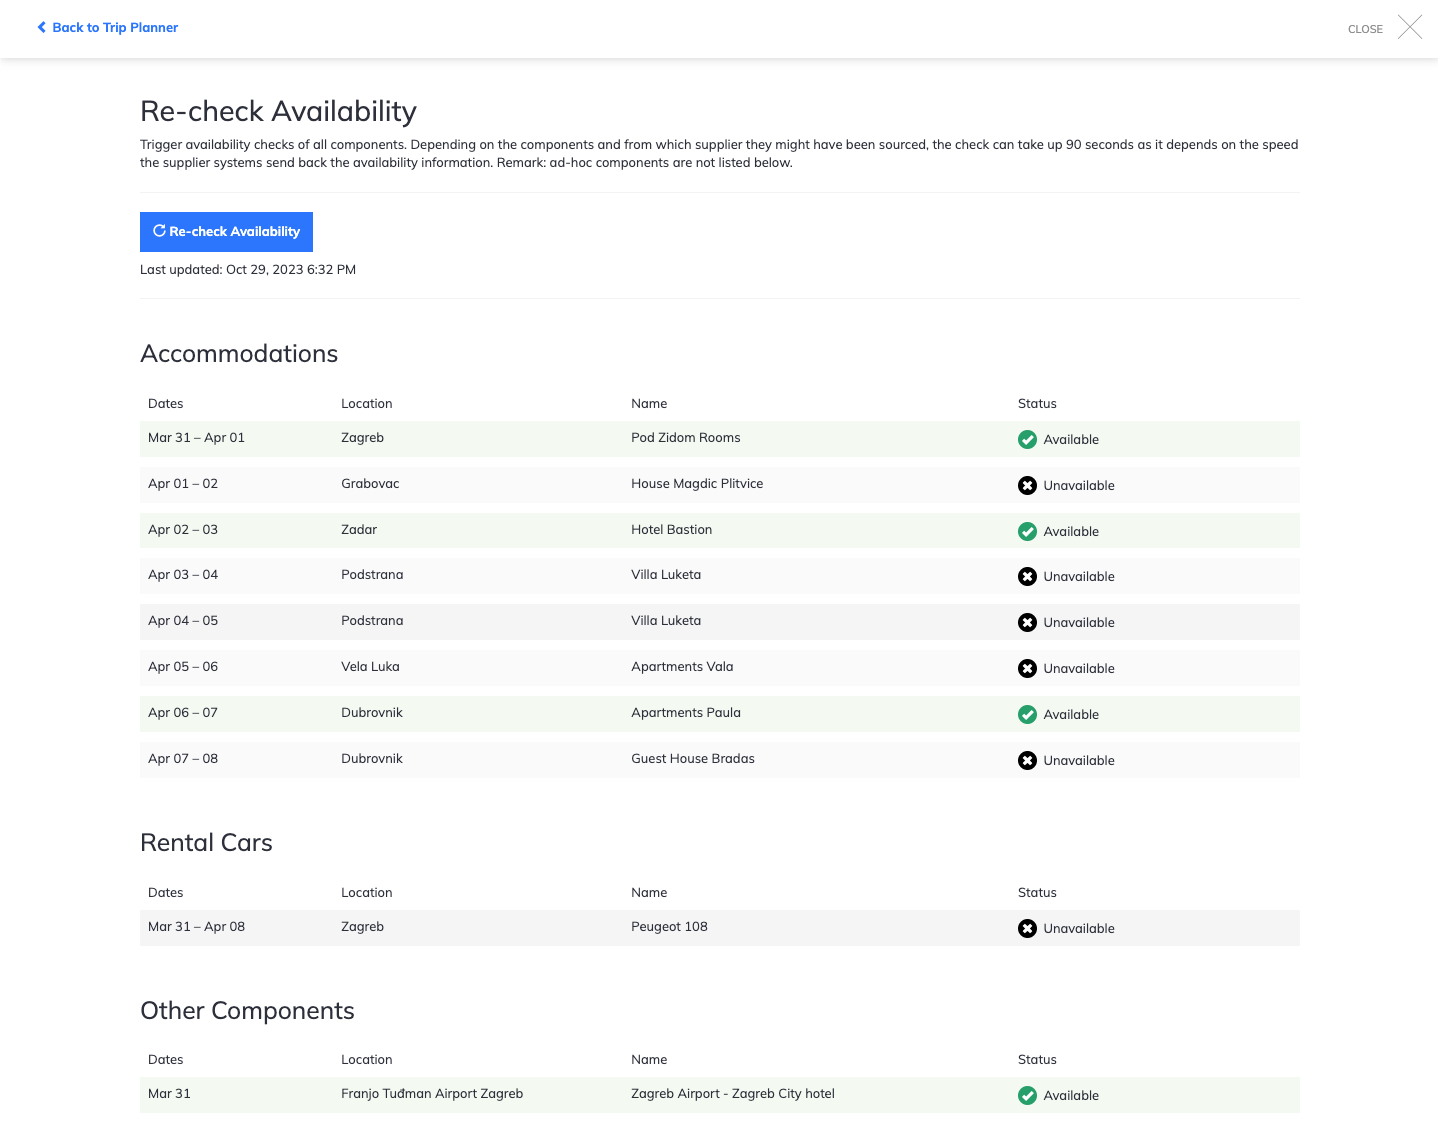Click the Re-check Availability blue button

pyautogui.click(x=226, y=231)
